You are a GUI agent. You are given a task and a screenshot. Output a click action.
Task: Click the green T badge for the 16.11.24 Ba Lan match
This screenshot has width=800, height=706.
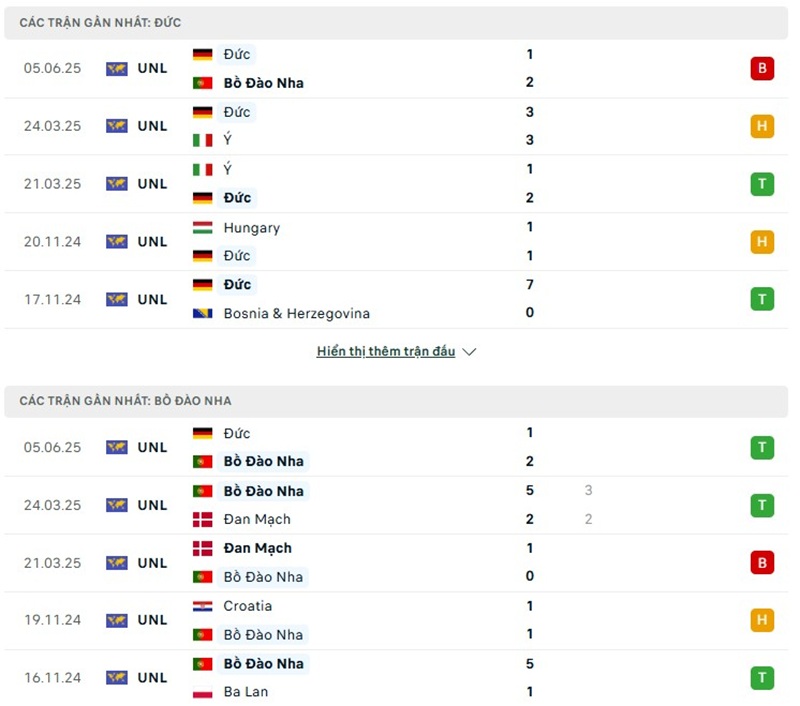[762, 678]
